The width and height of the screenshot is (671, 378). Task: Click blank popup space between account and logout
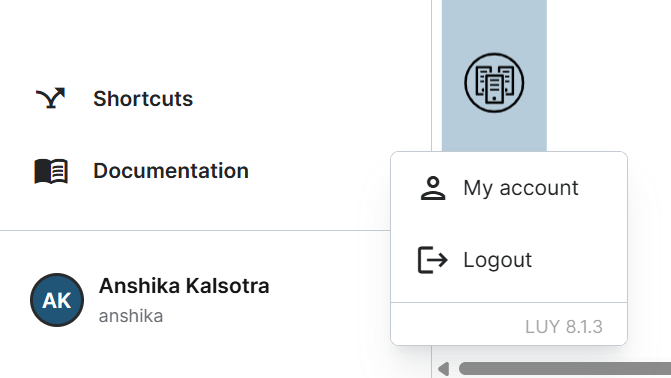coord(509,224)
